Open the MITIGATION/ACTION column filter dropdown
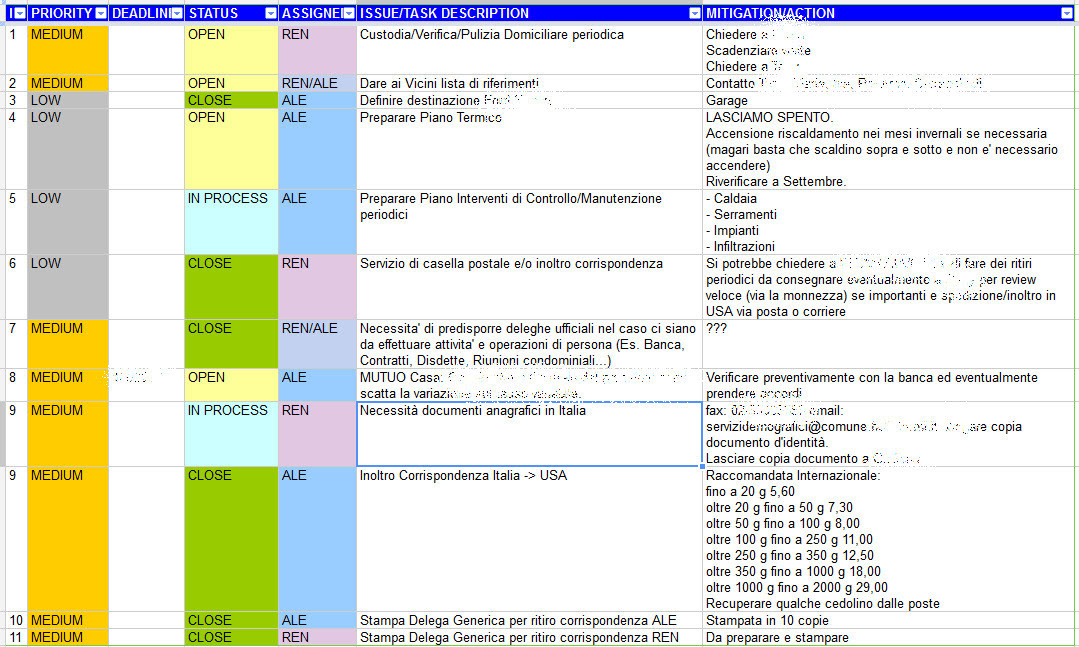 [1067, 13]
